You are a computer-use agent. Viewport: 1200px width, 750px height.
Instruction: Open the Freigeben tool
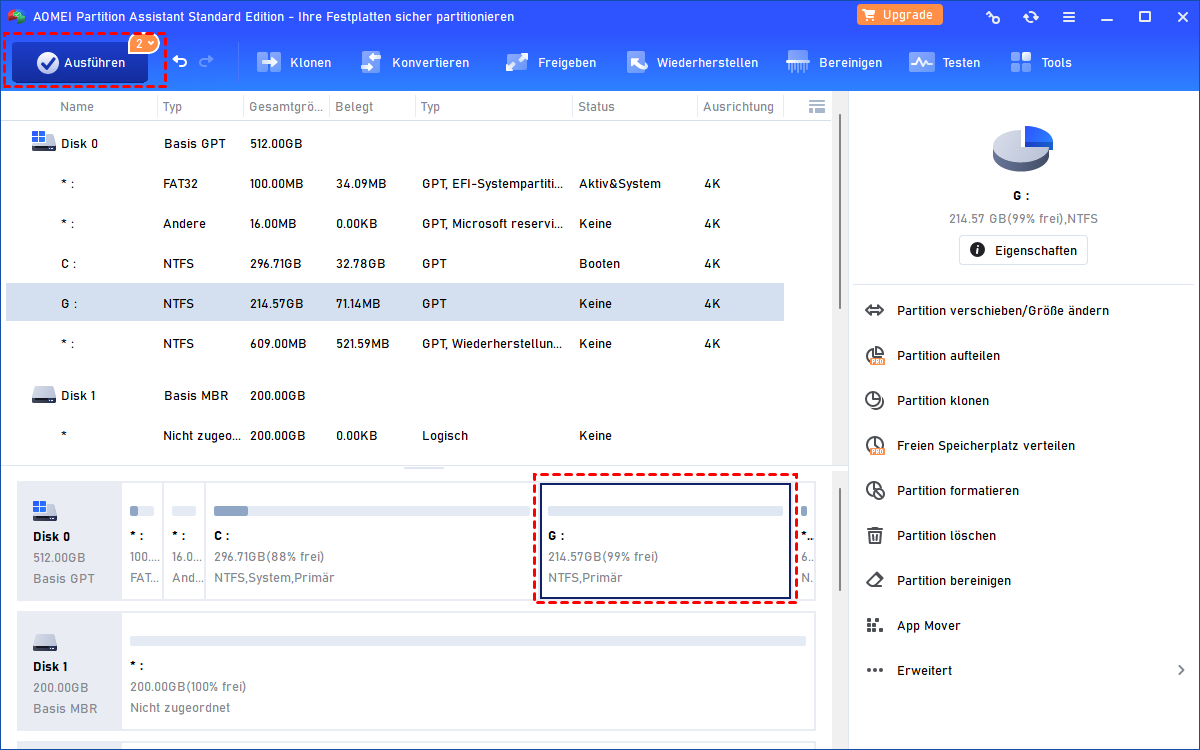[550, 62]
